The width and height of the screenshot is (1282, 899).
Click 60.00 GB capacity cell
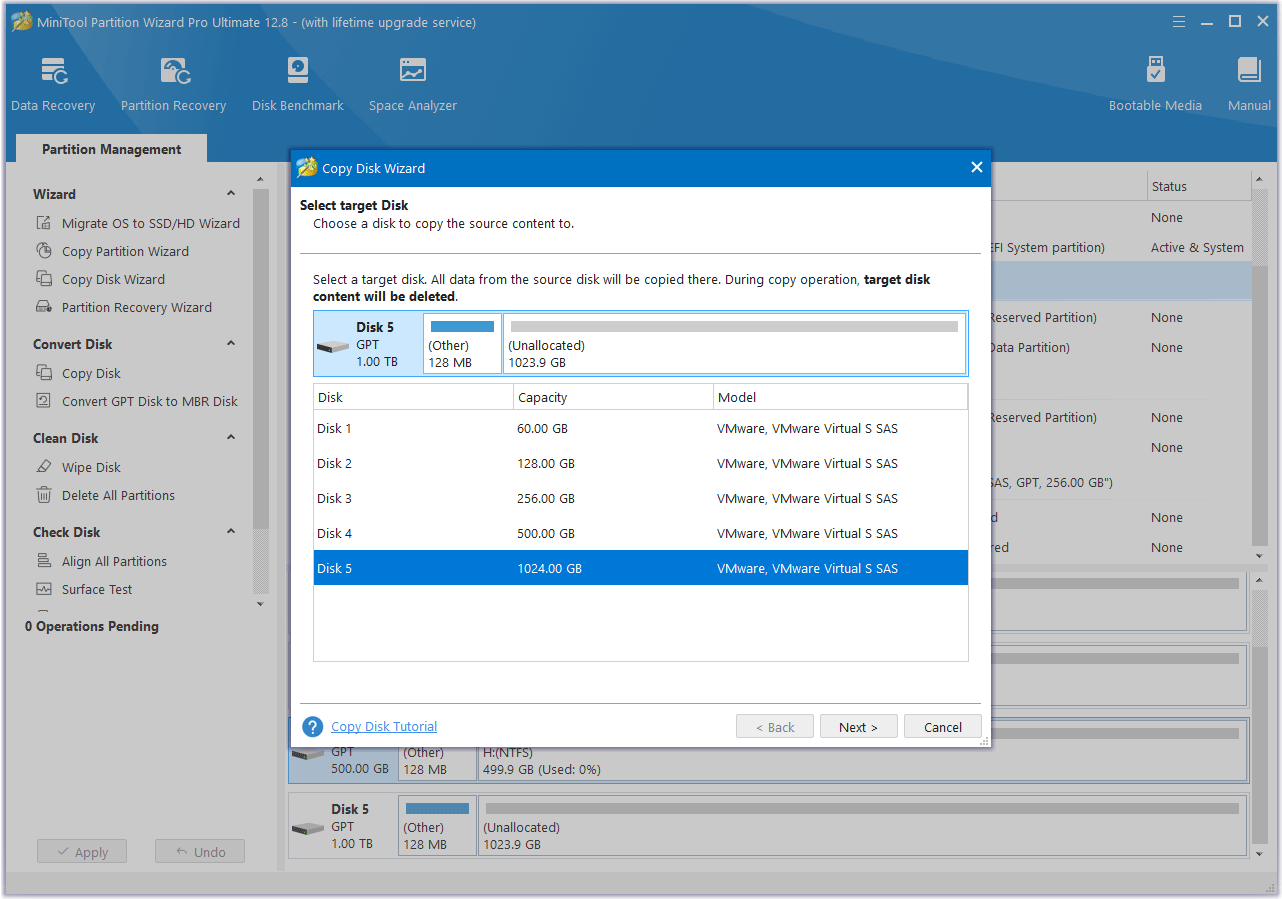pos(542,428)
